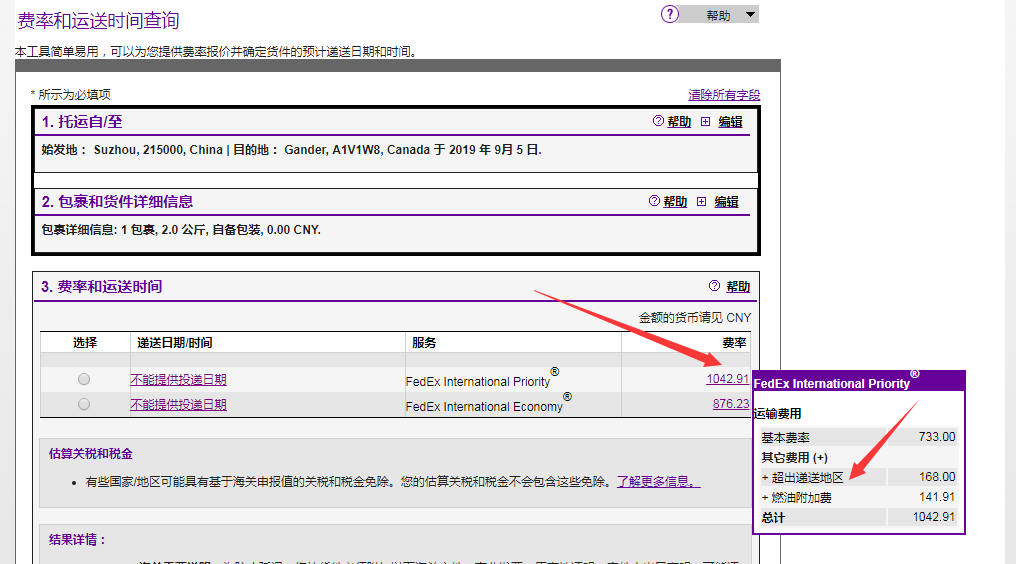Click 编辑 link in 包裹和货件详细信息 section
Image resolution: width=1016 pixels, height=564 pixels.
[x=726, y=202]
